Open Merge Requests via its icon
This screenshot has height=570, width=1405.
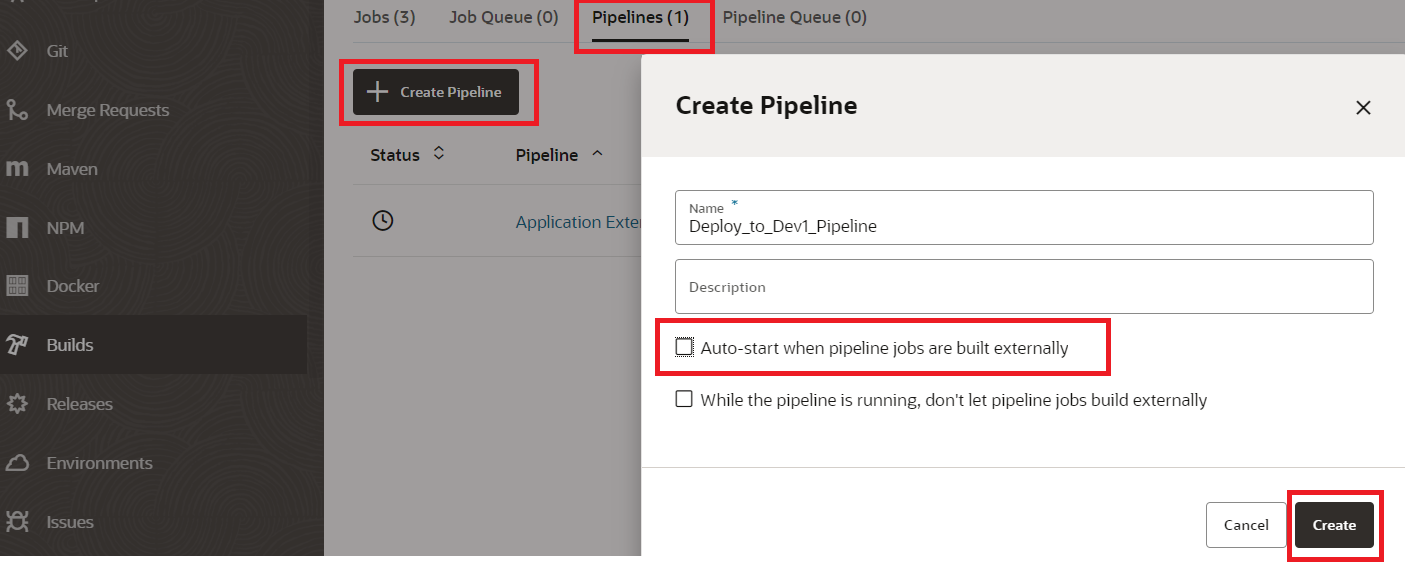[17, 110]
